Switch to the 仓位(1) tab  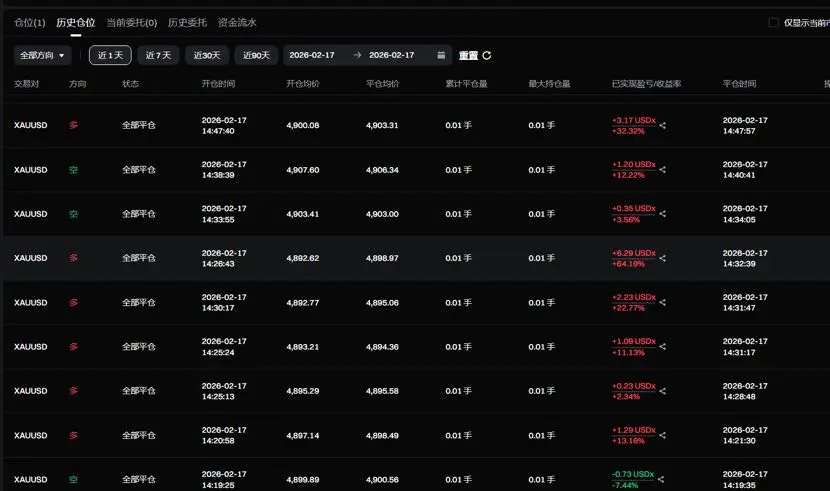pos(30,23)
